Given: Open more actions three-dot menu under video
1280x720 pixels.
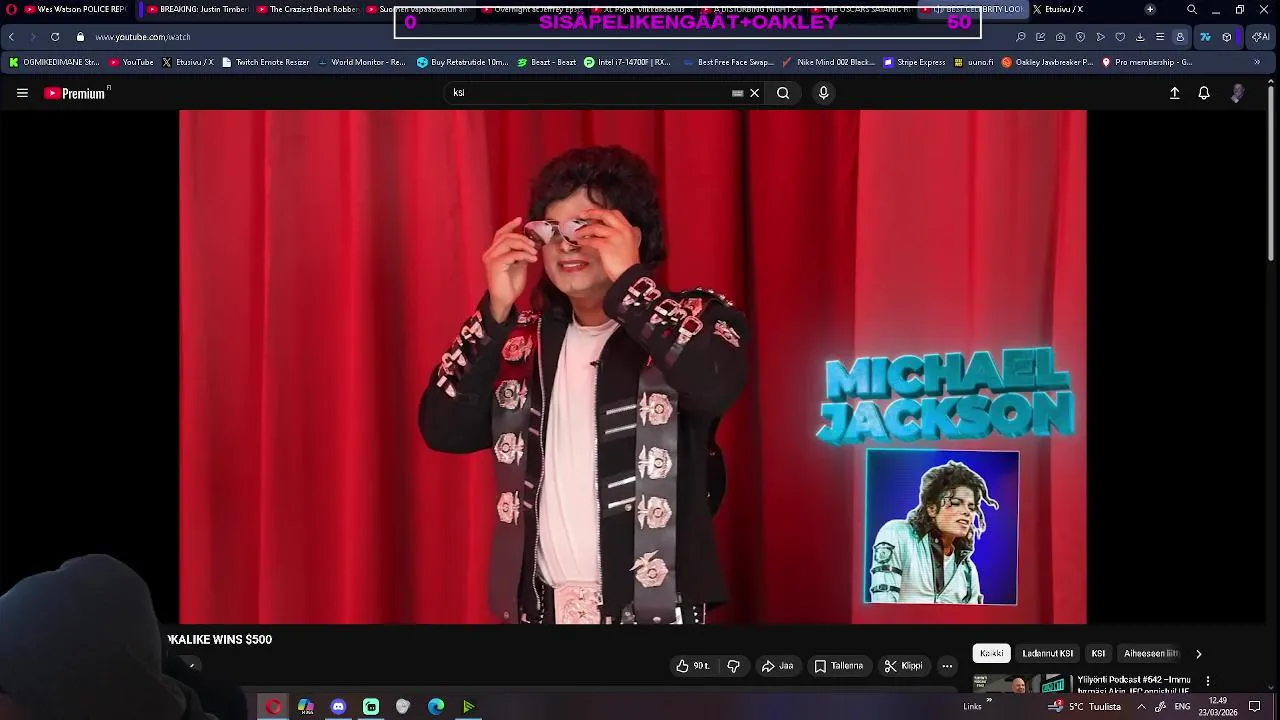Looking at the screenshot, I should (x=947, y=666).
